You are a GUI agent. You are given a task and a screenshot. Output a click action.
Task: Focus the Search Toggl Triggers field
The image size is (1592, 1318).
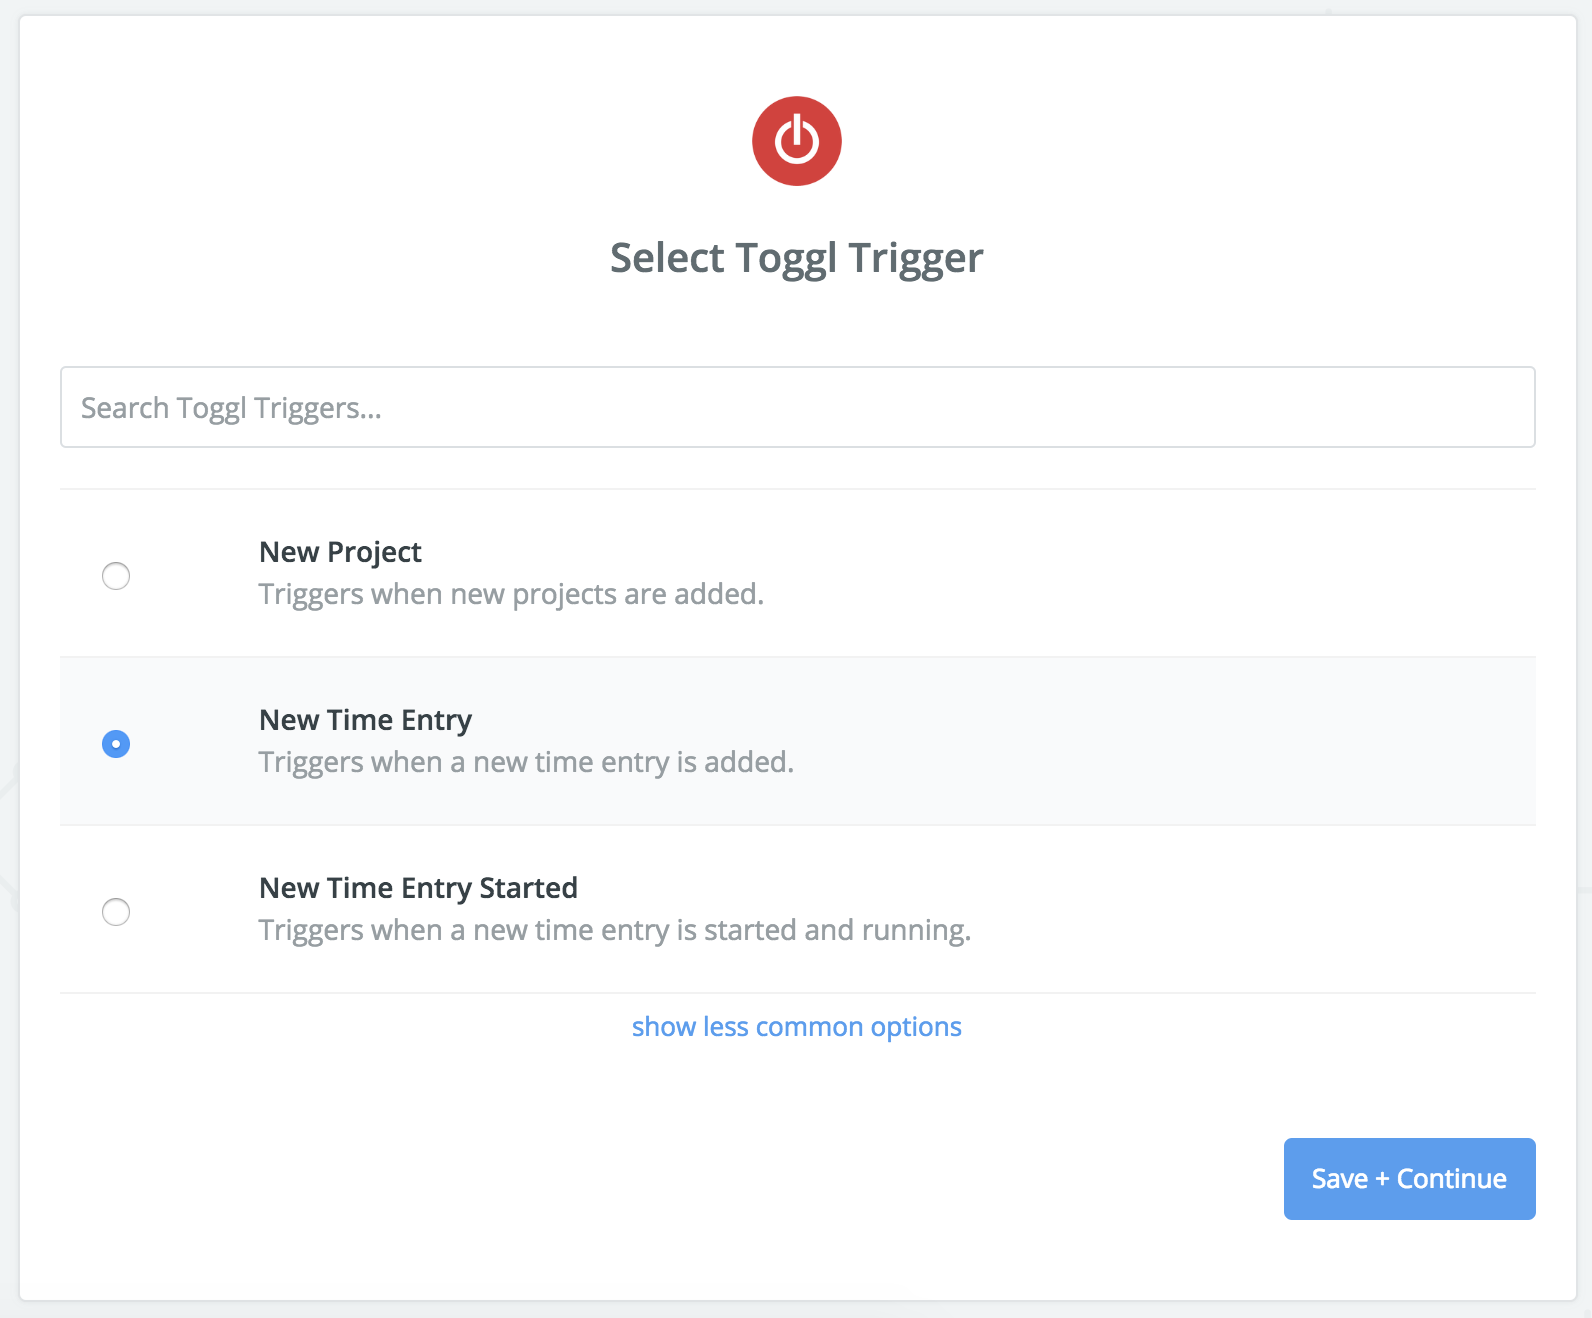pyautogui.click(x=798, y=407)
